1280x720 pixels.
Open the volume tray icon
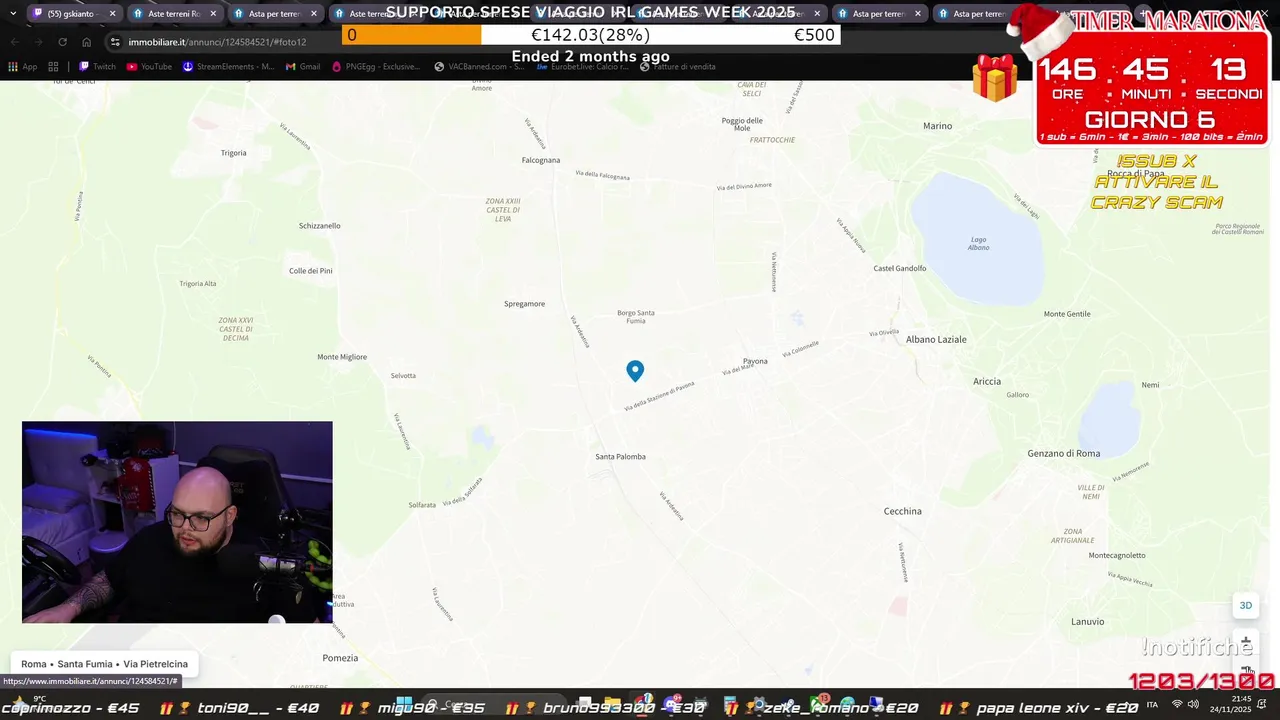pos(1193,705)
